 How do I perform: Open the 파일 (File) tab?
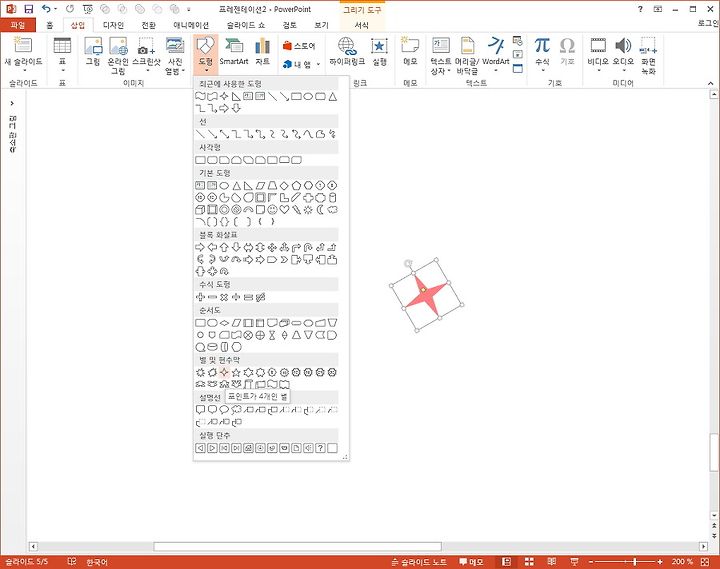tap(17, 25)
